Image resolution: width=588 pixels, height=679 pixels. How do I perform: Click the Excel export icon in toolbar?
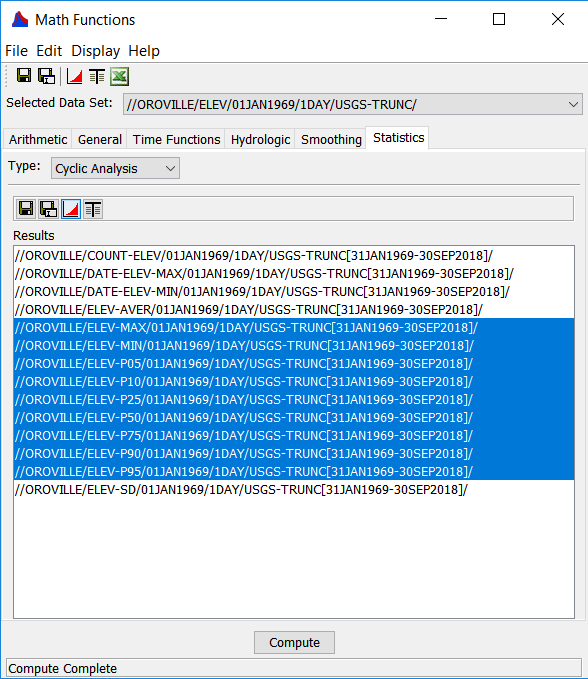click(120, 77)
